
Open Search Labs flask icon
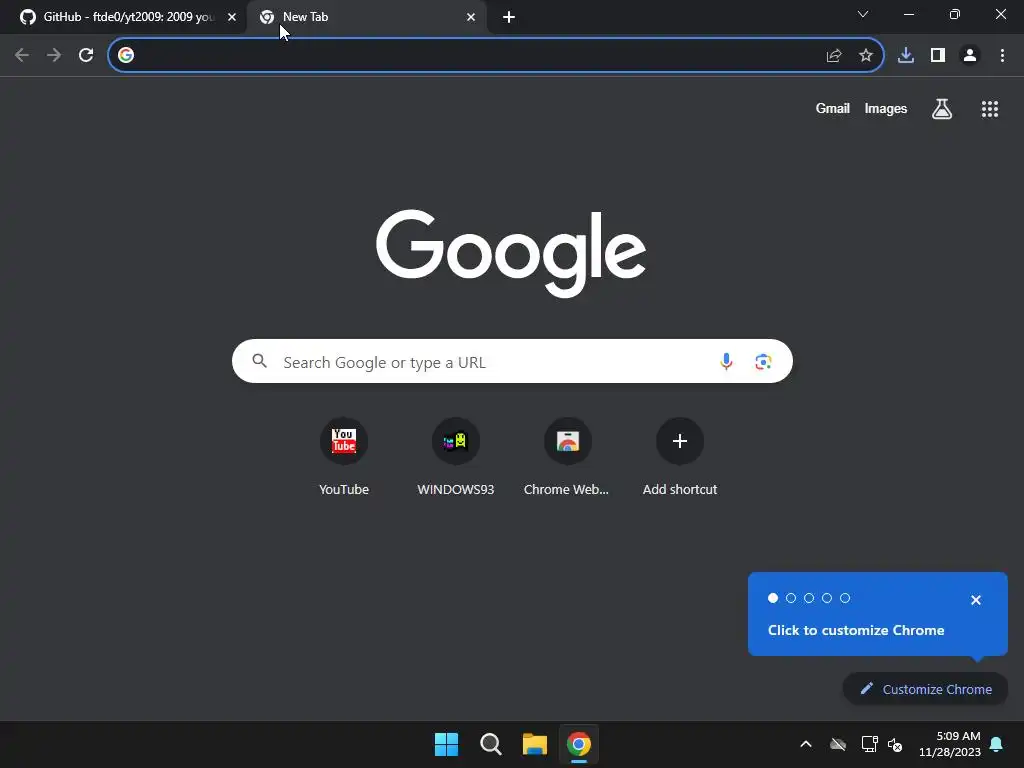(942, 109)
